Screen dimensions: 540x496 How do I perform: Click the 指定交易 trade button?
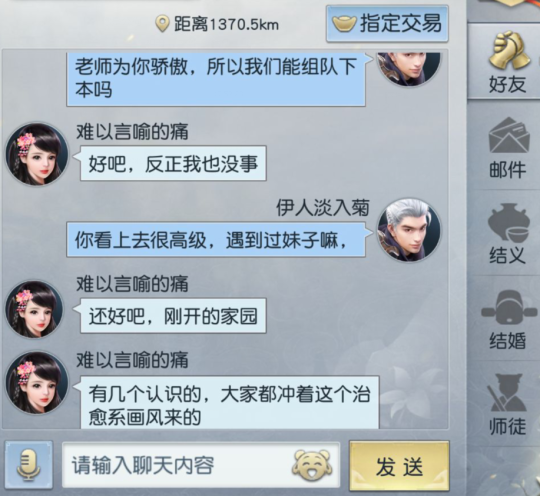(387, 24)
